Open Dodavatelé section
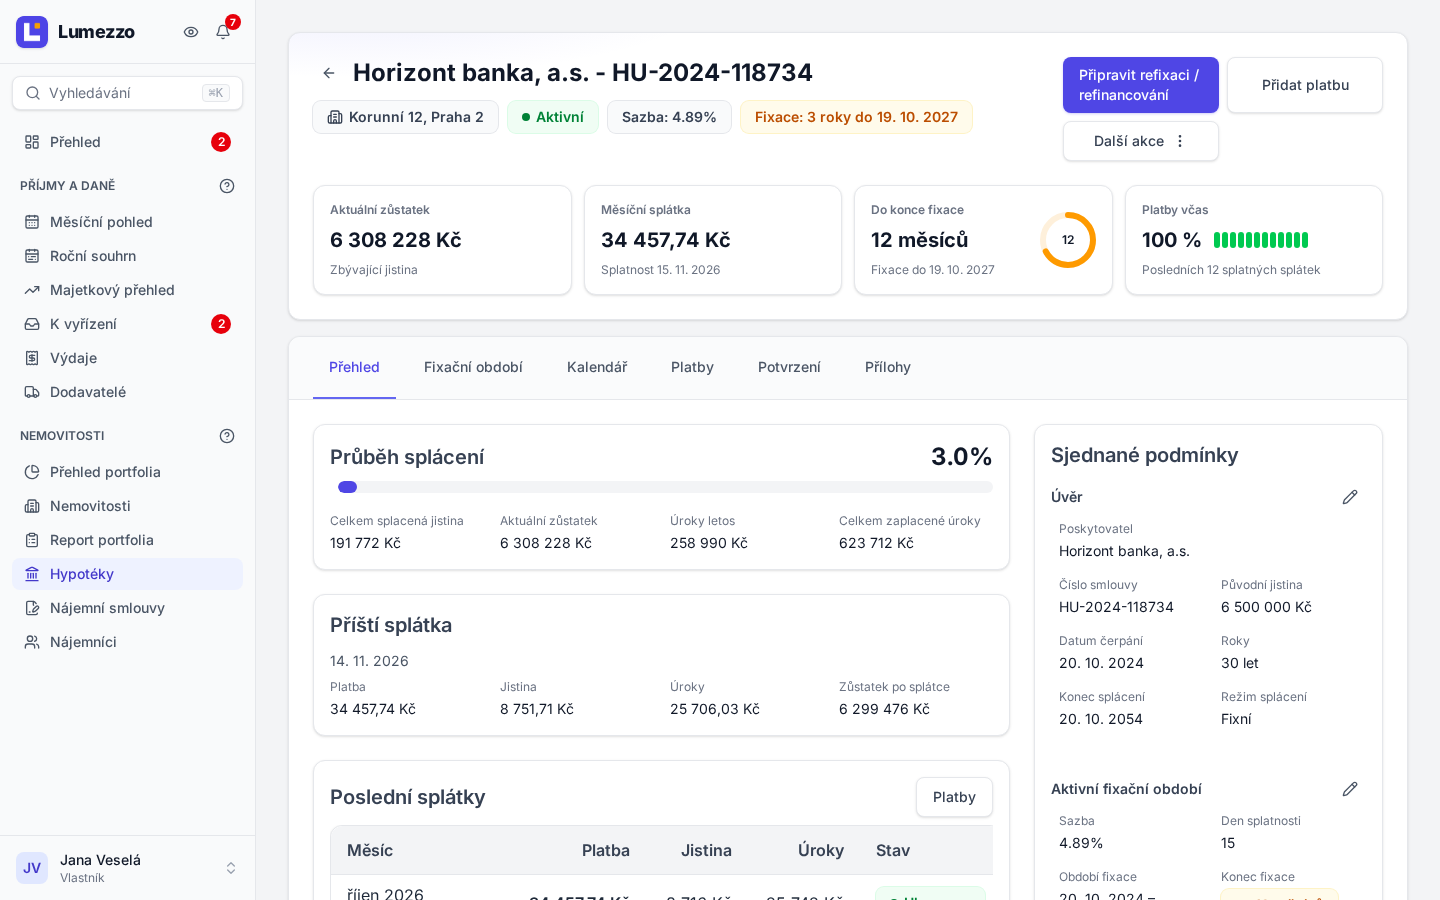The height and width of the screenshot is (900, 1440). (x=127, y=392)
